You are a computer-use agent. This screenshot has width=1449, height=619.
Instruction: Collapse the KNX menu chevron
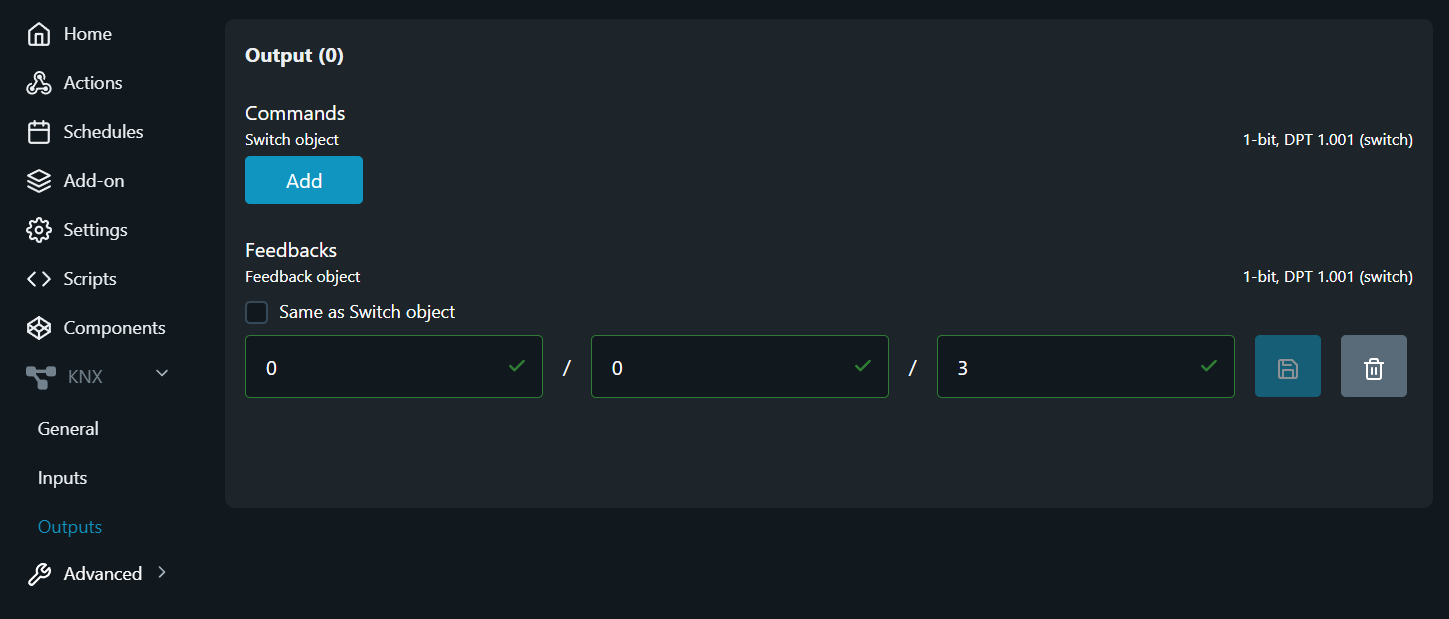click(162, 374)
